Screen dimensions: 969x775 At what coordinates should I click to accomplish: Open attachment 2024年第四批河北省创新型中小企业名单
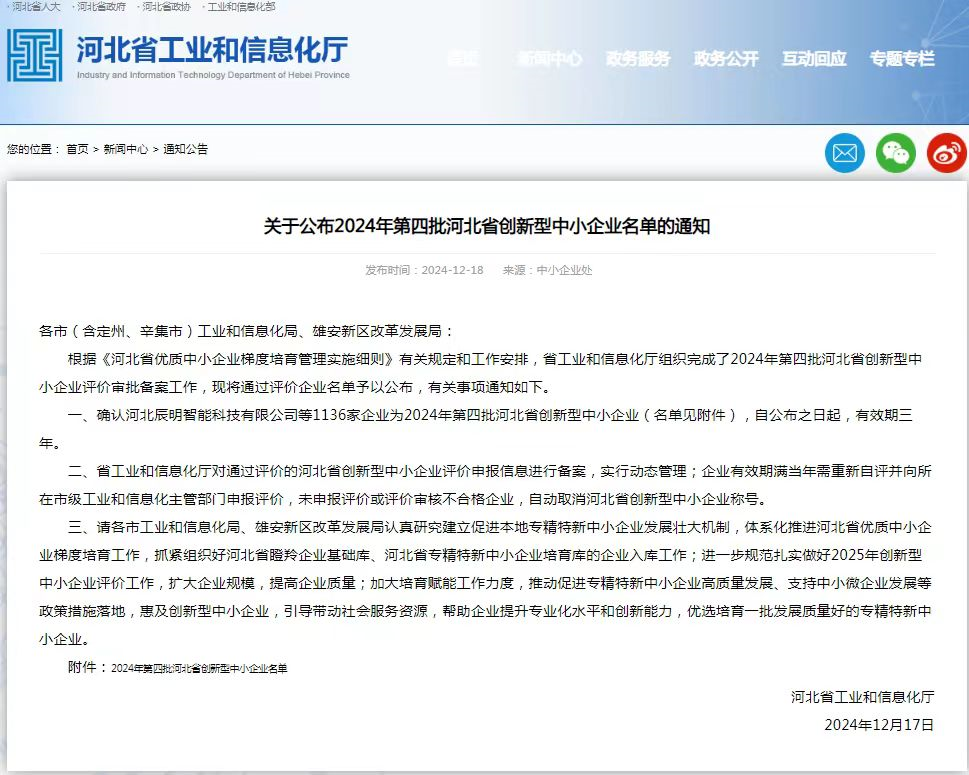click(x=199, y=668)
